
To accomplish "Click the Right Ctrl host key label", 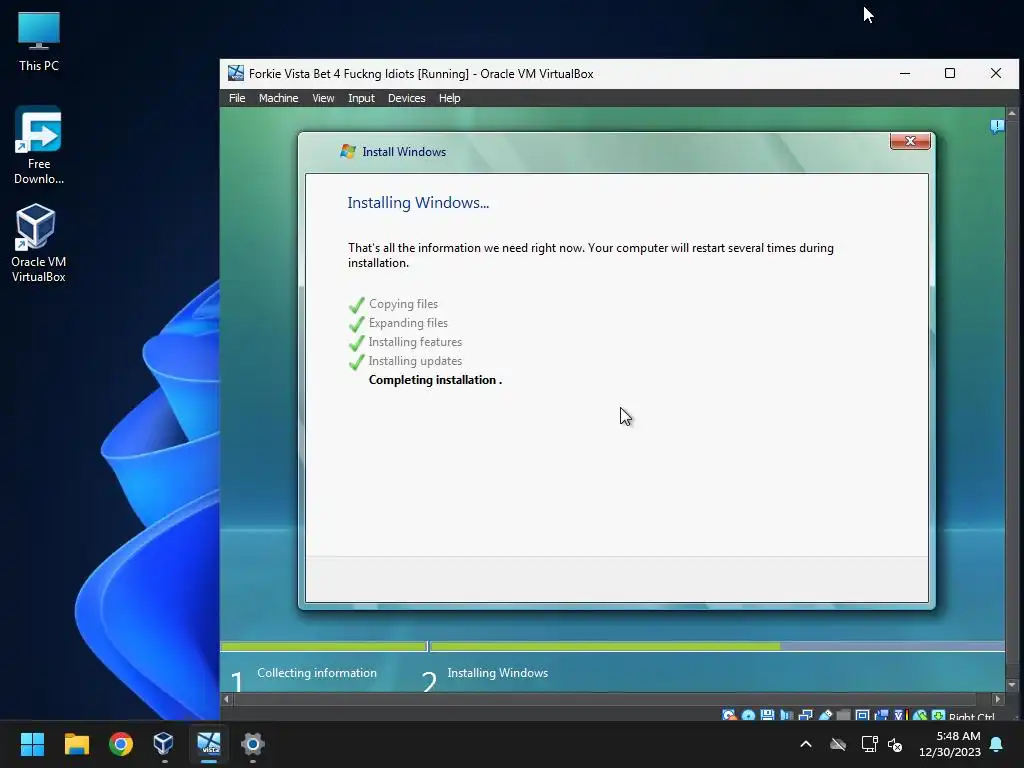I will click(x=972, y=716).
